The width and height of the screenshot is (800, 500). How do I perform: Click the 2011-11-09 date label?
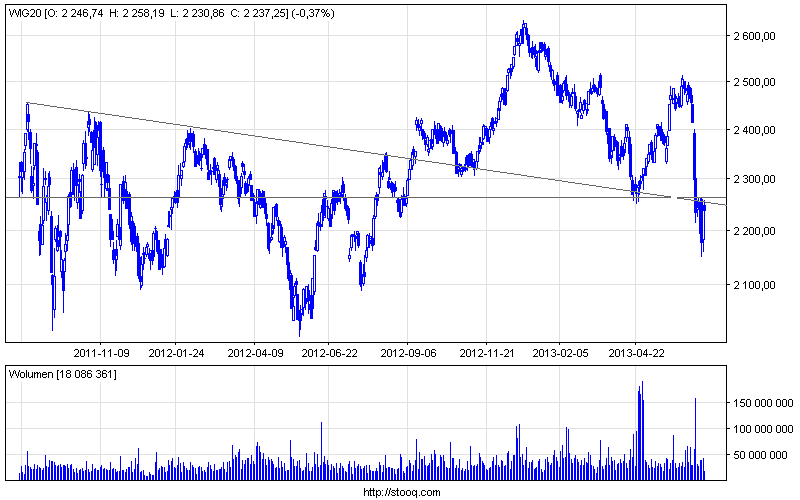[102, 353]
